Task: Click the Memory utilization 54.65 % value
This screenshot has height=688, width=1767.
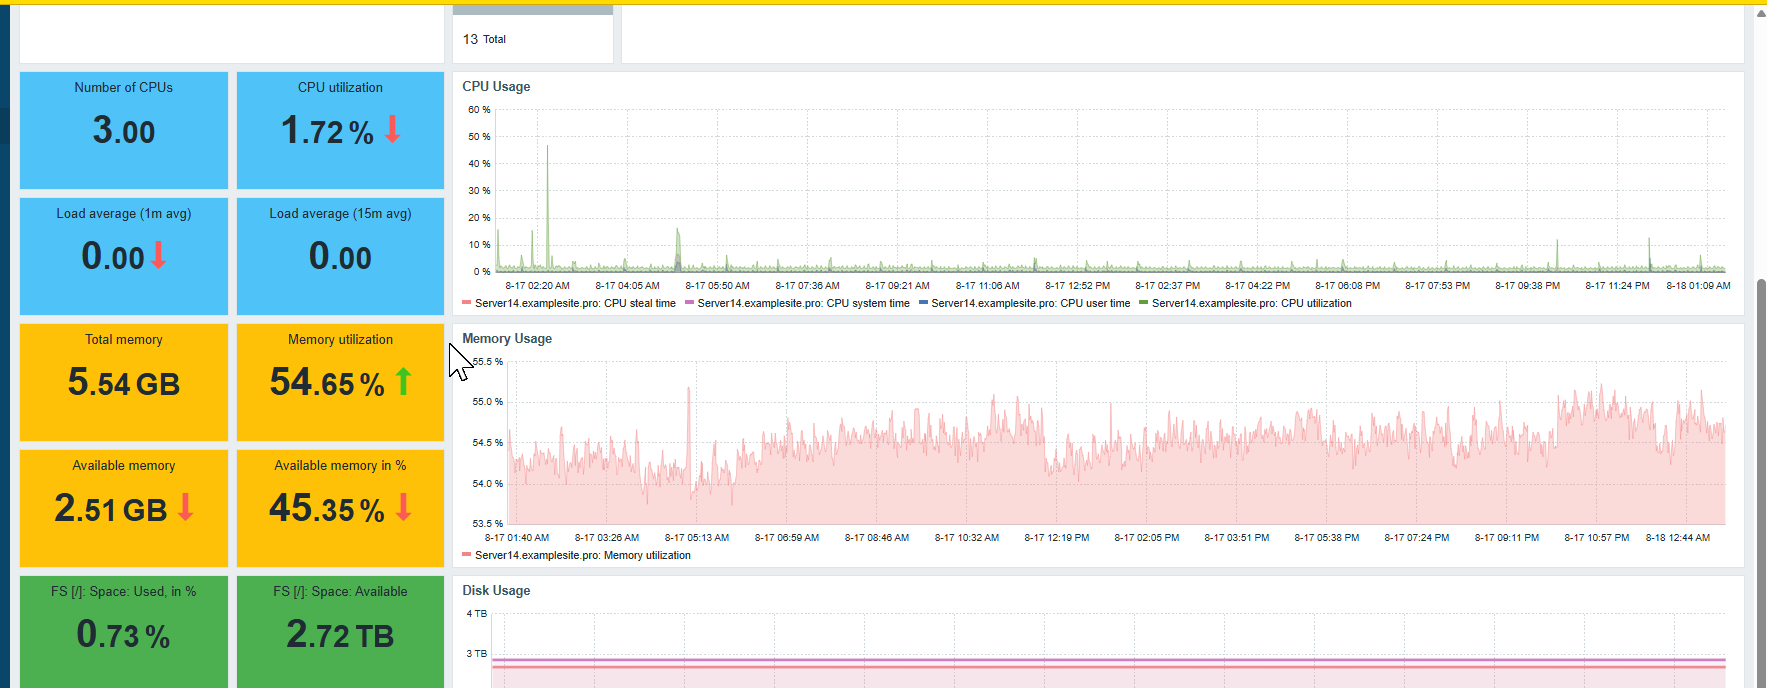Action: tap(327, 383)
